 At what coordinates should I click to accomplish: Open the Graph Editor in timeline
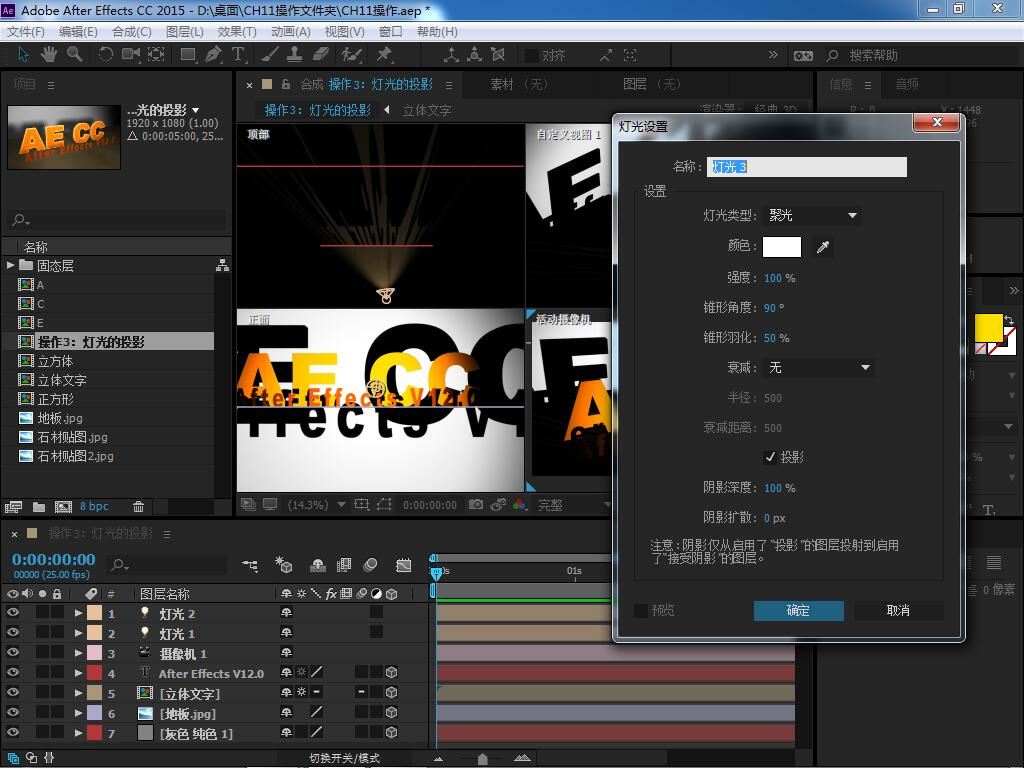404,565
